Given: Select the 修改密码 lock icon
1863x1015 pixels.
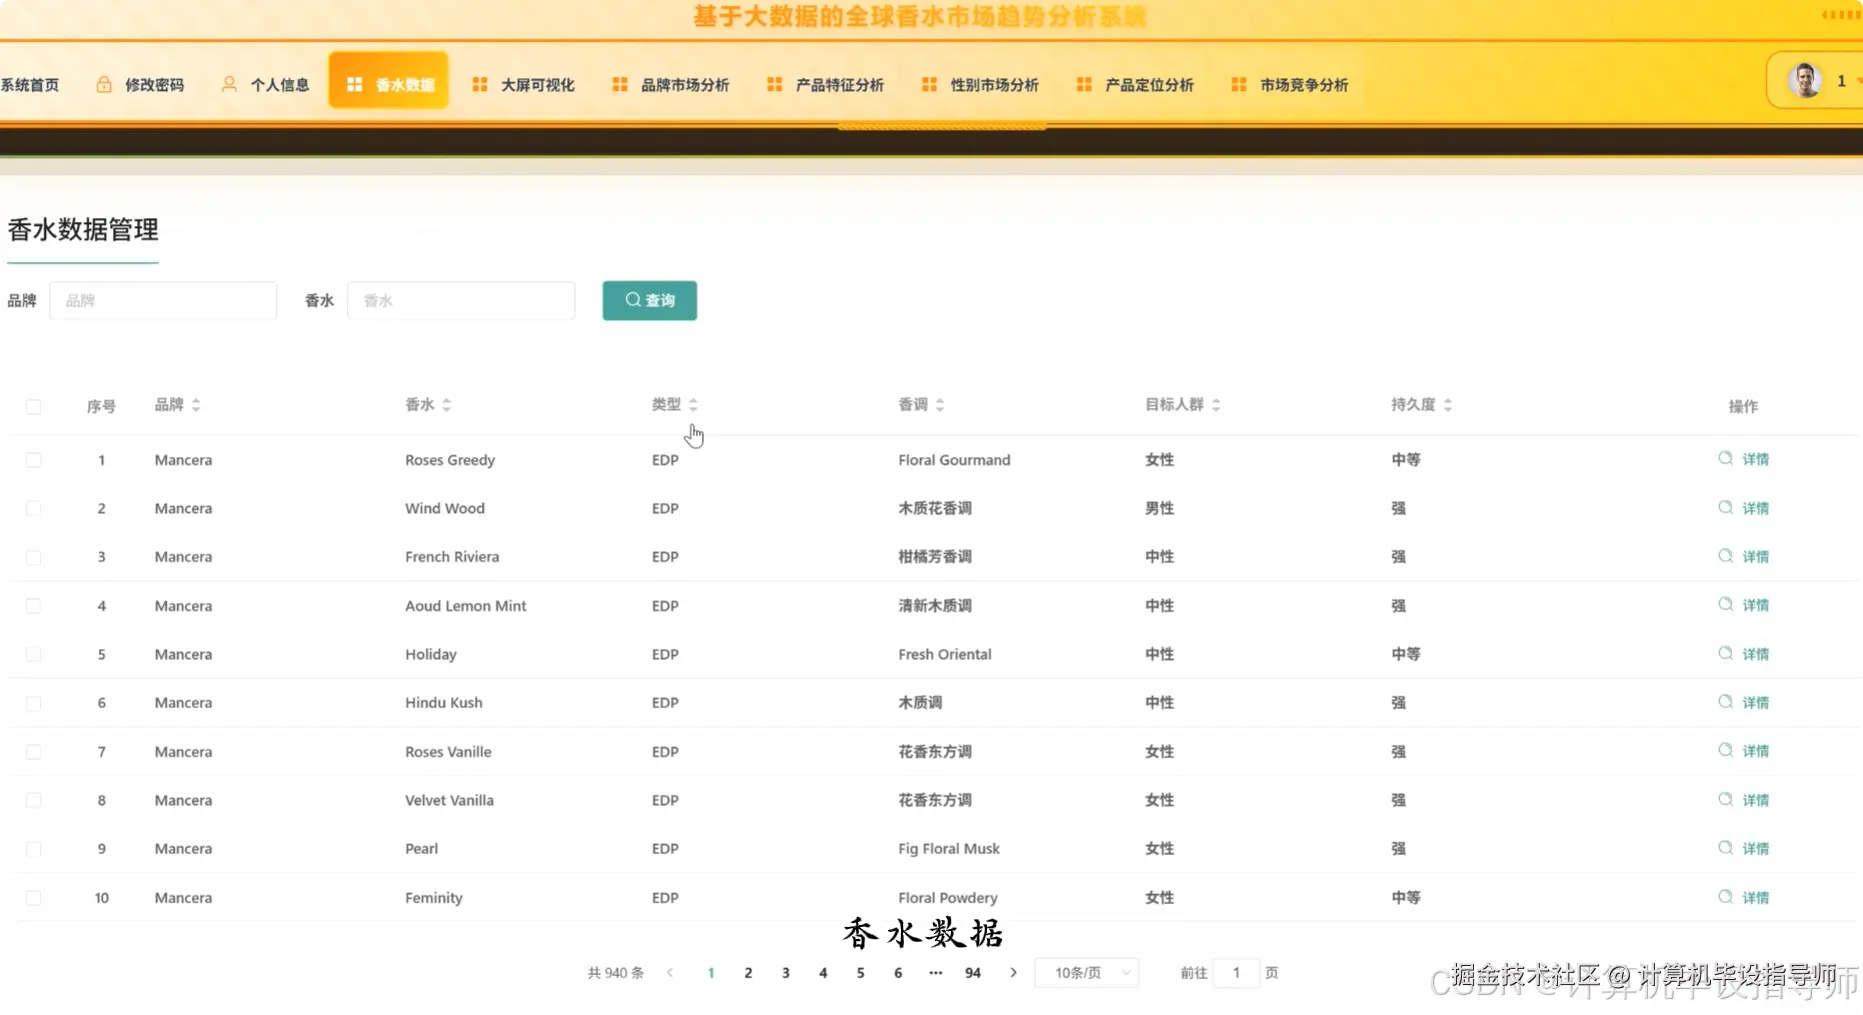Looking at the screenshot, I should point(104,84).
